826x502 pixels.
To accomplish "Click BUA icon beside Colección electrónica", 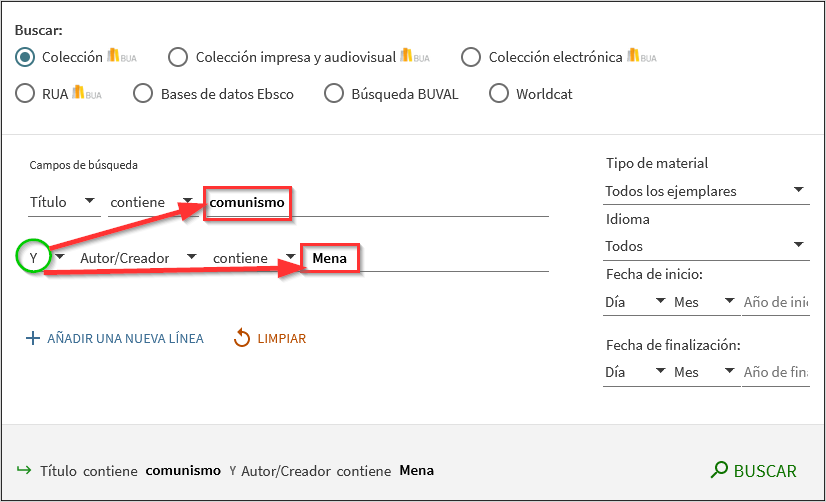I will point(641,57).
